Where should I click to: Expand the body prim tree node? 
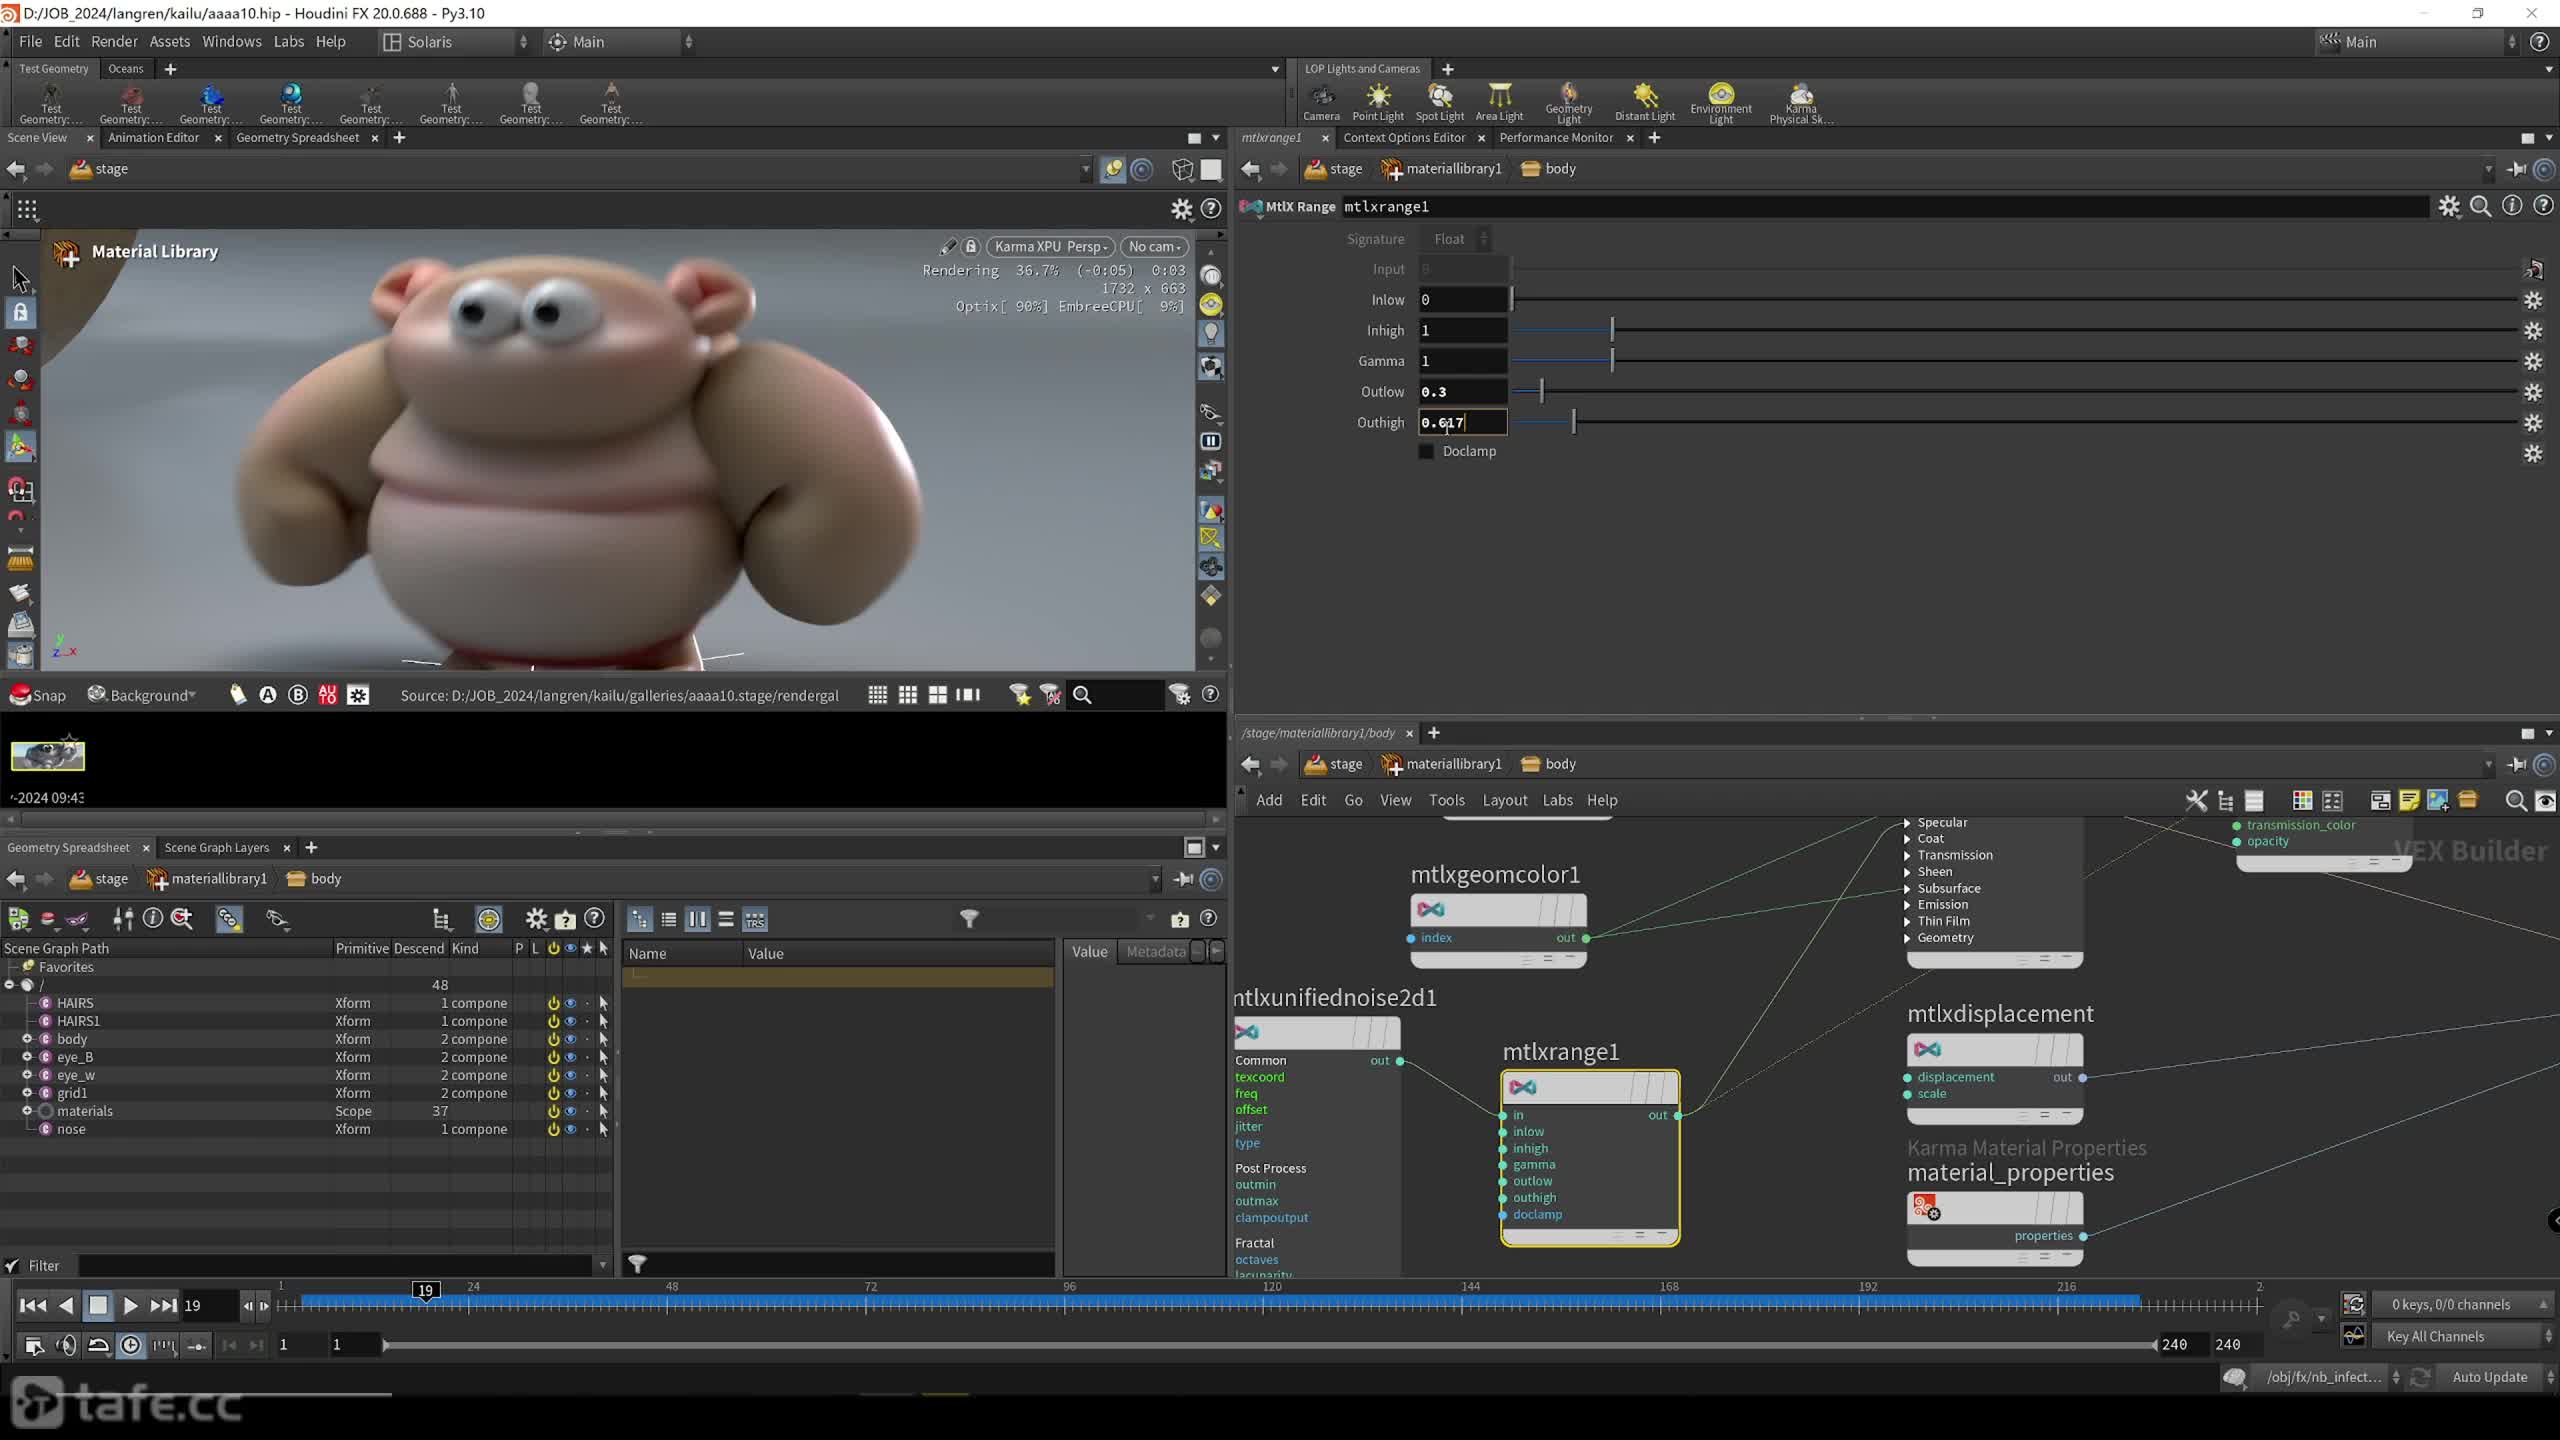pyautogui.click(x=28, y=1039)
